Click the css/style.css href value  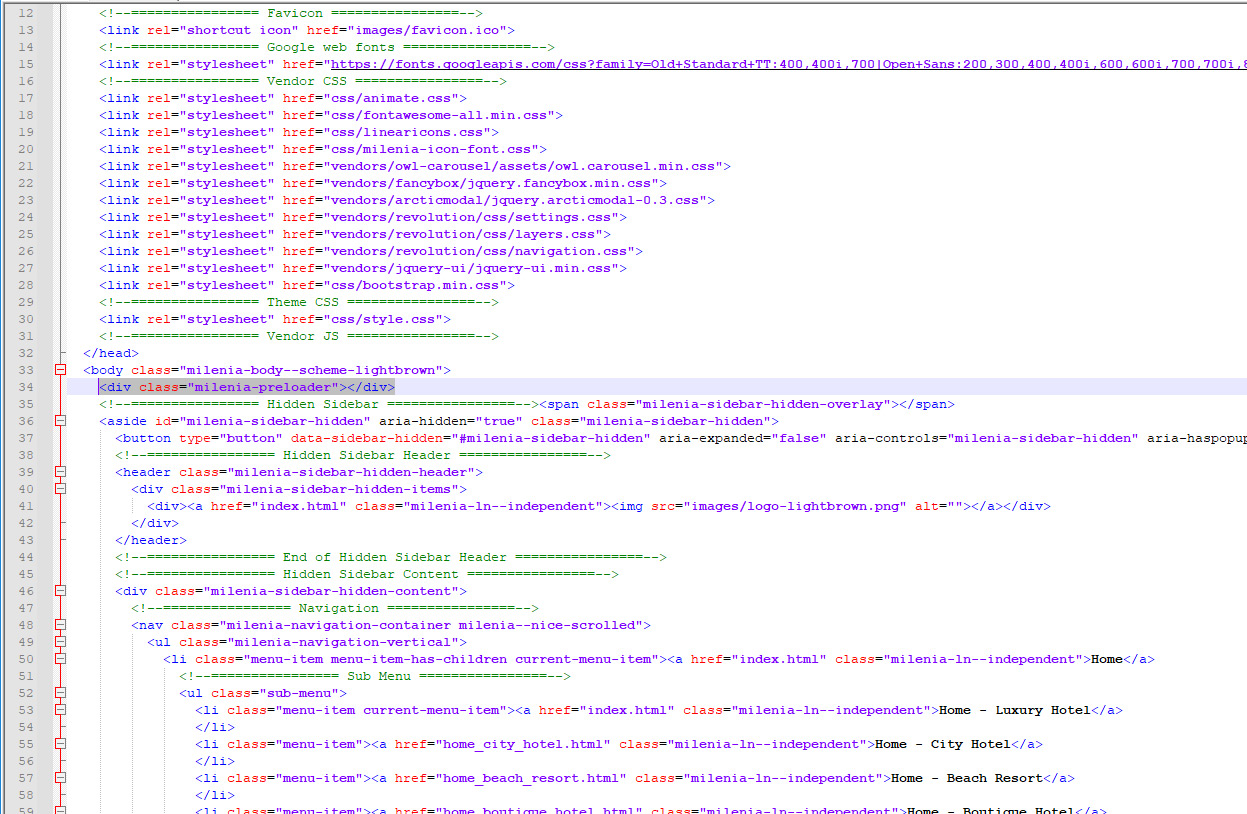(384, 319)
